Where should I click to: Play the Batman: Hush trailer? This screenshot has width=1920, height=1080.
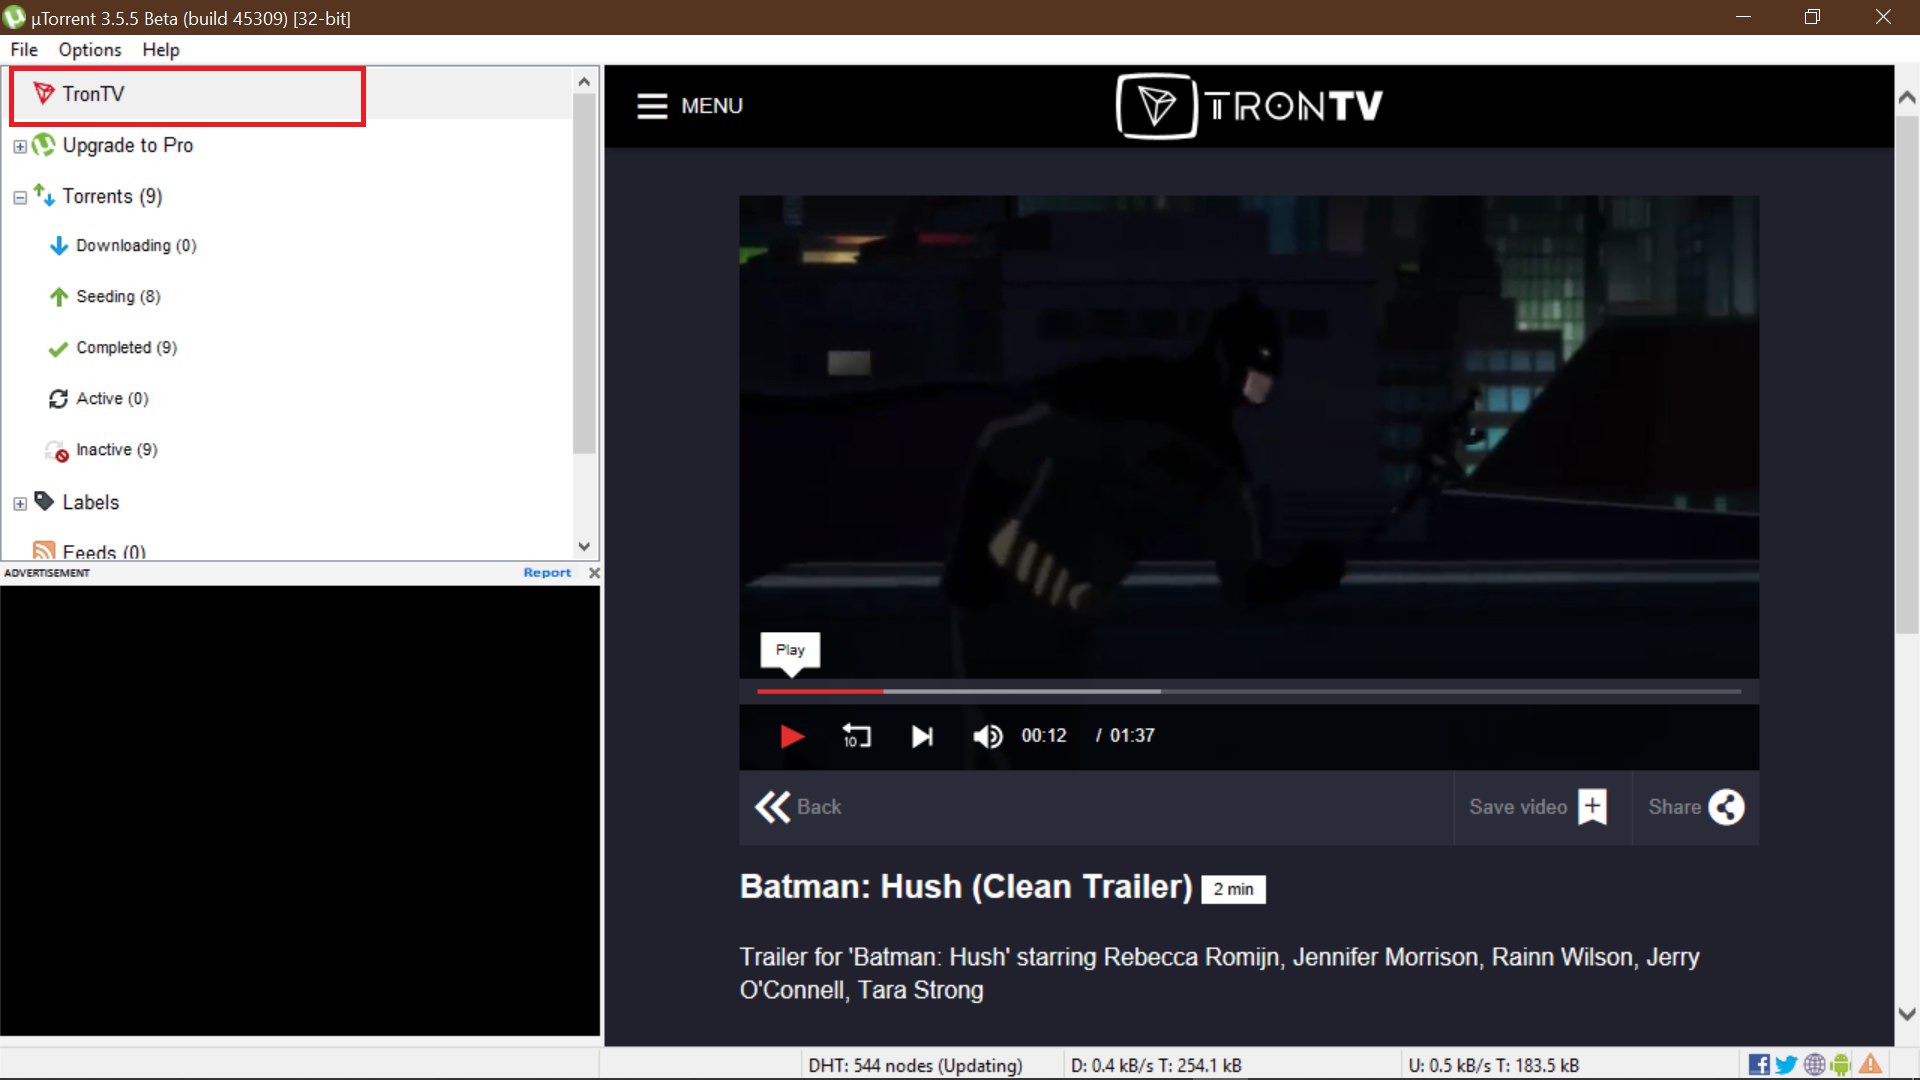point(792,737)
